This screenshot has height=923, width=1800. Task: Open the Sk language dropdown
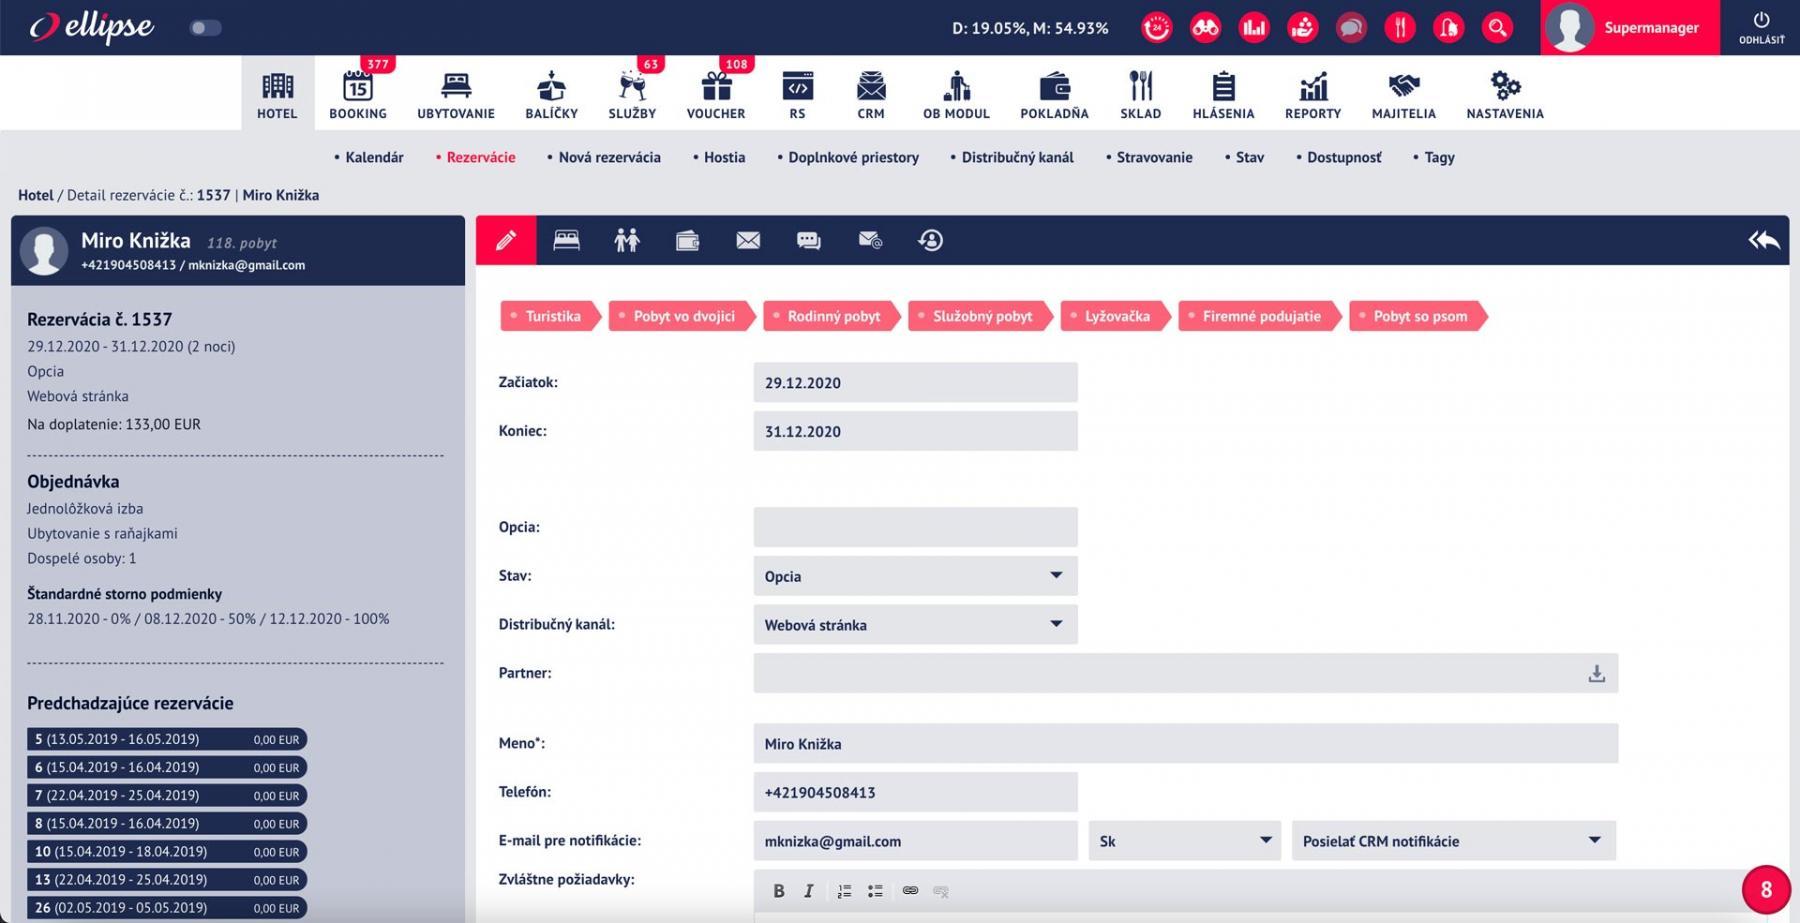(x=1184, y=841)
